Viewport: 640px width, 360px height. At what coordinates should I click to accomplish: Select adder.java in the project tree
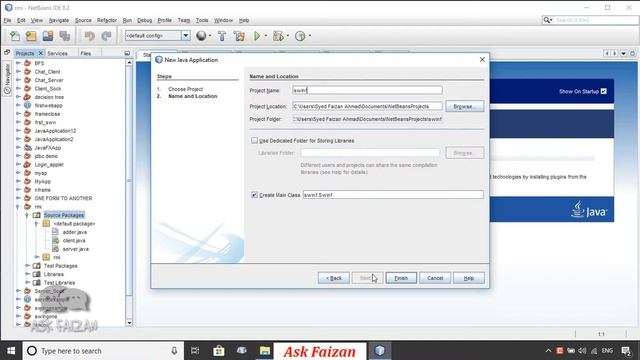(x=74, y=232)
